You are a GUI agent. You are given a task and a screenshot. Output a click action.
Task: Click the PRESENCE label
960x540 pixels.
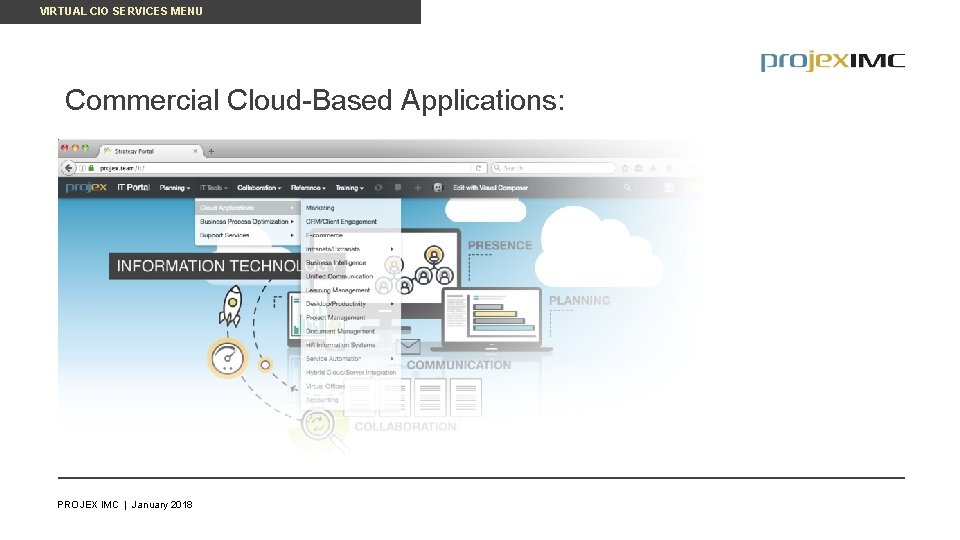[500, 246]
